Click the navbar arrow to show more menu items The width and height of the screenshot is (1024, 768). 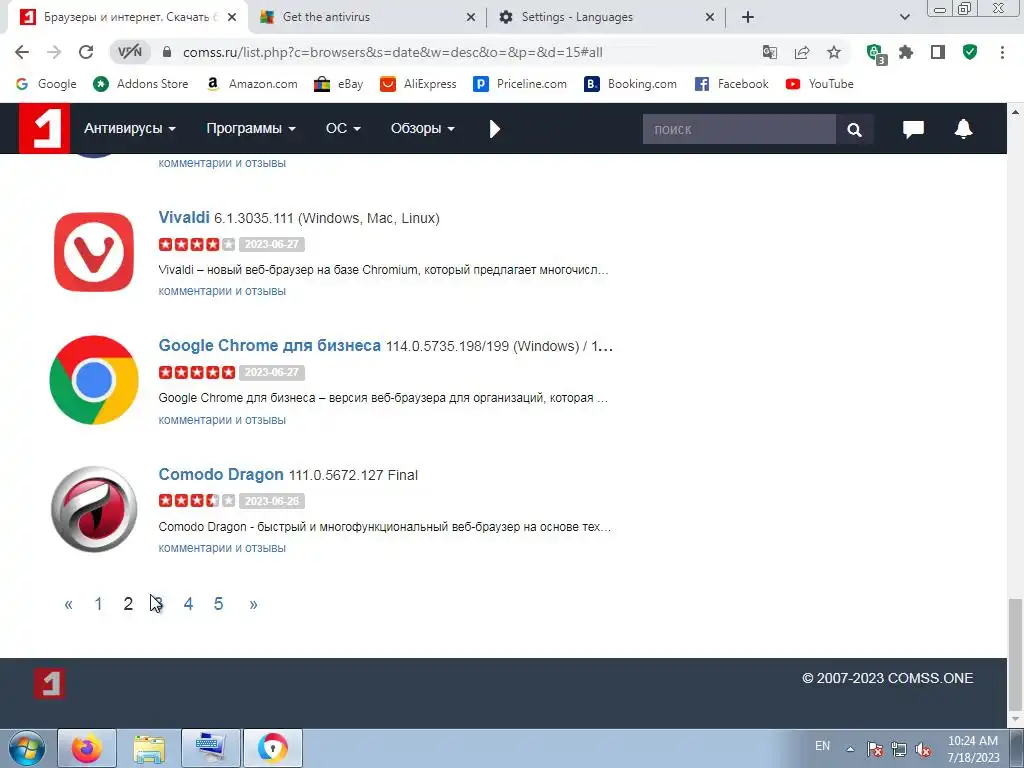(494, 129)
